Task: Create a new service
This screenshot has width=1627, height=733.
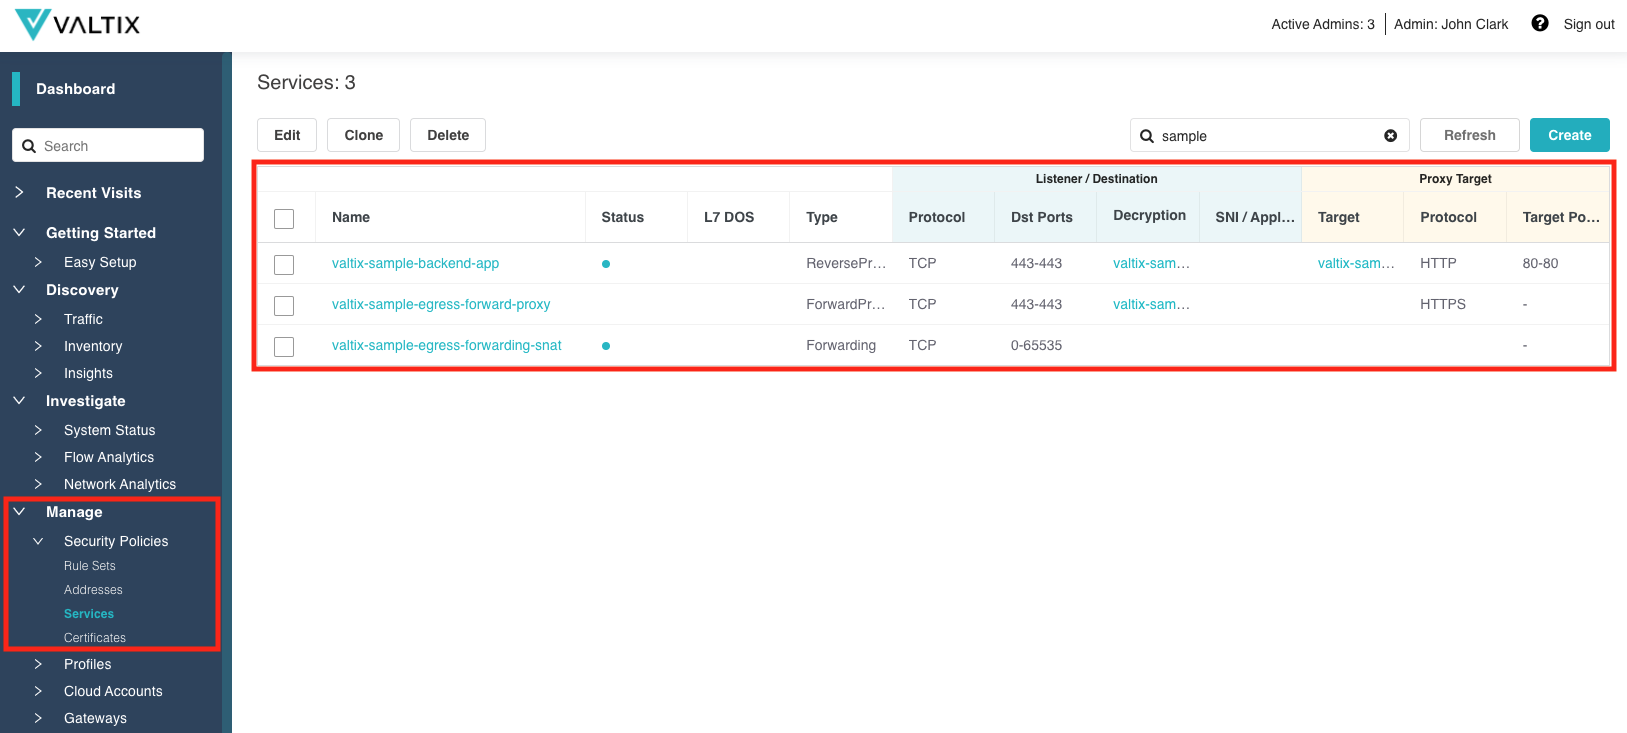Action: [x=1570, y=135]
